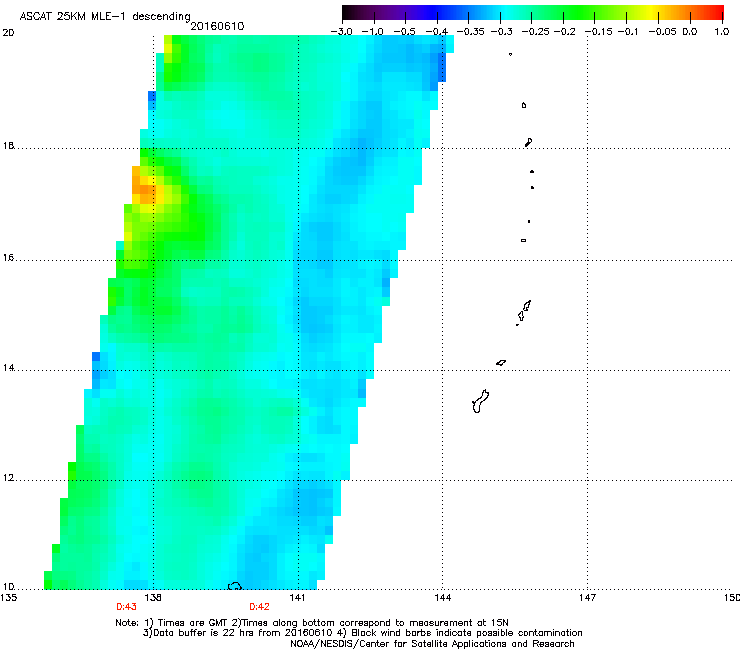Click the longitude label 144
Viewport: 740px width, 650px height.
442,598
